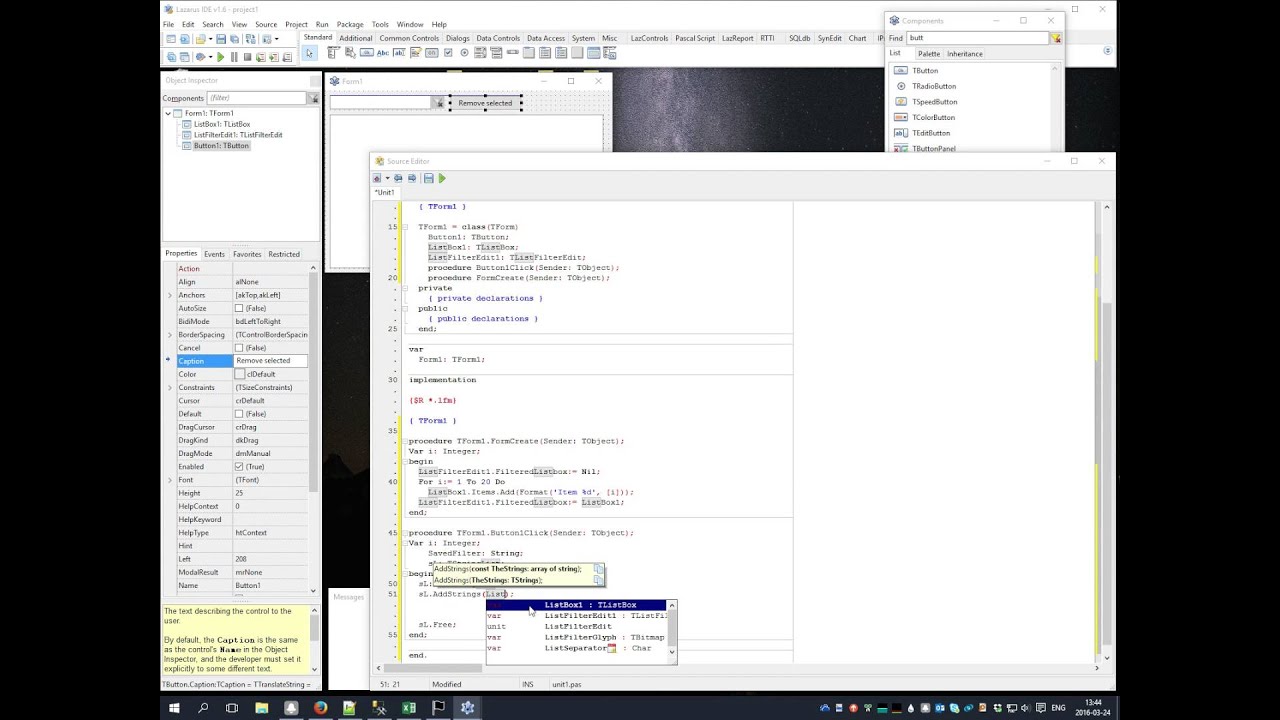Viewport: 1280px width, 720px height.
Task: Expand the Constraints property
Action: click(169, 387)
